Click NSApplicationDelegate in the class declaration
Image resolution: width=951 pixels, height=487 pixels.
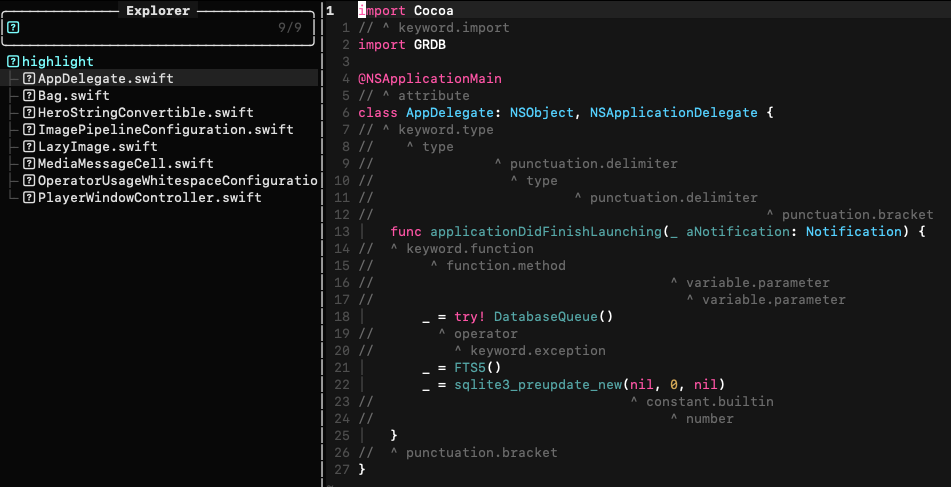click(x=673, y=113)
